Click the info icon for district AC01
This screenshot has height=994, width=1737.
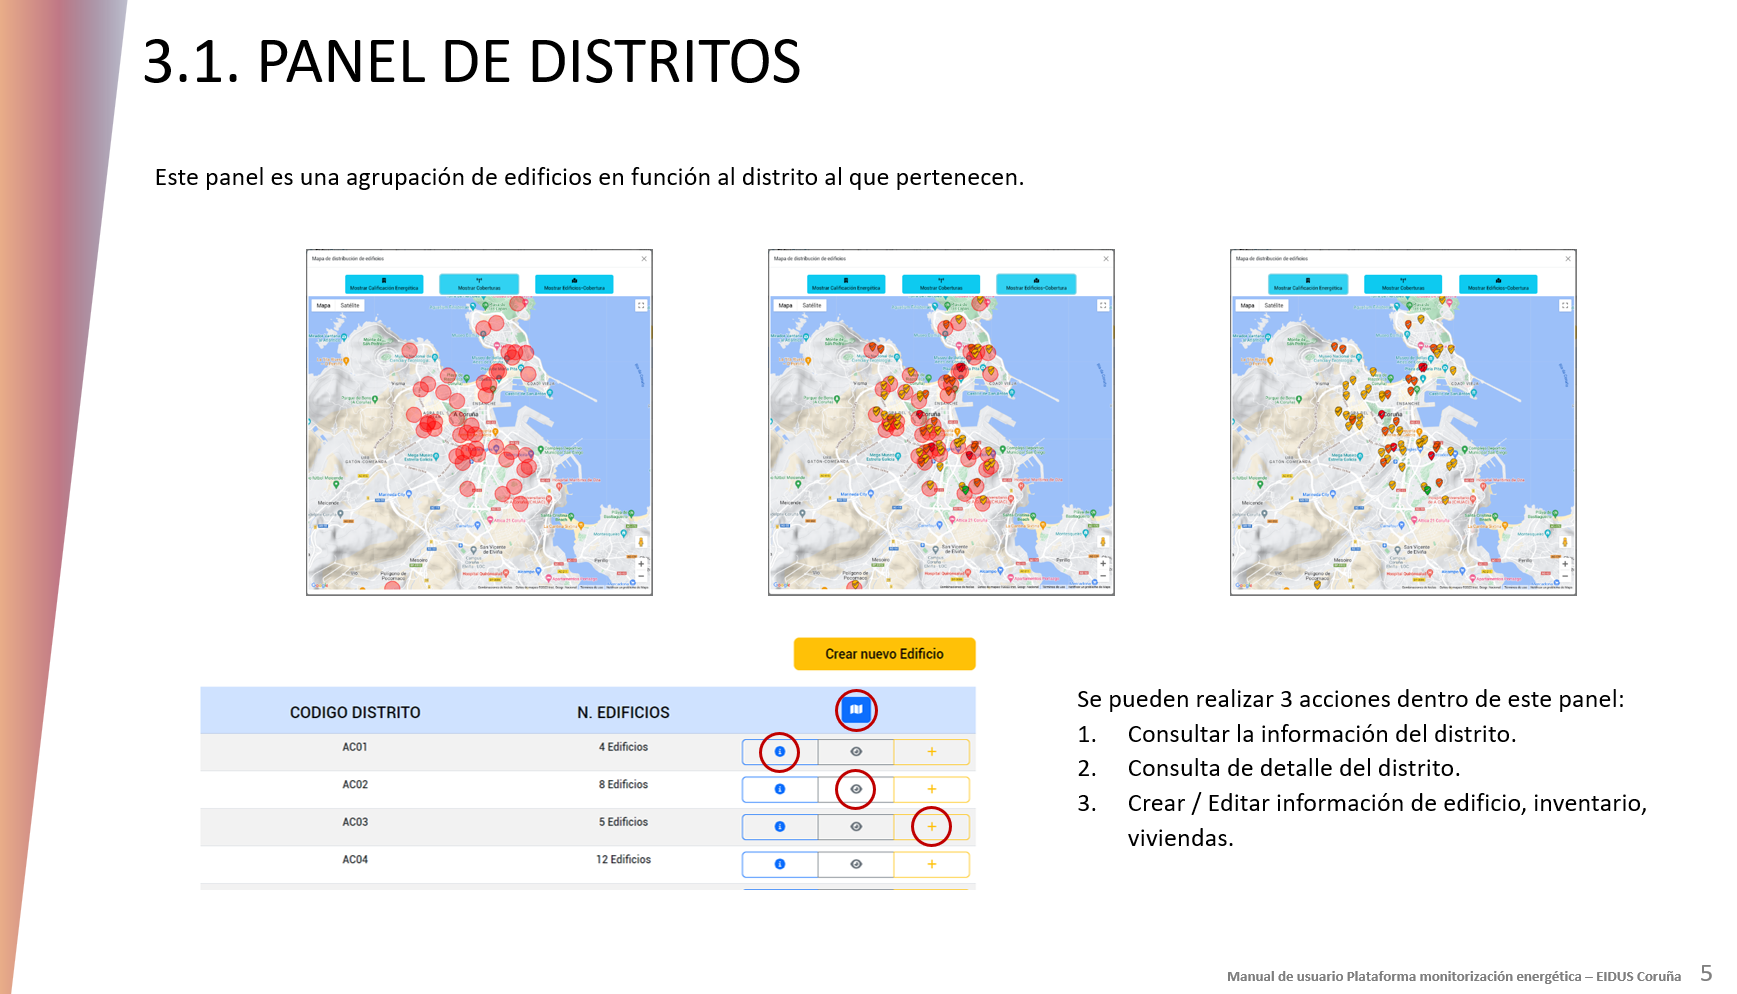[780, 752]
